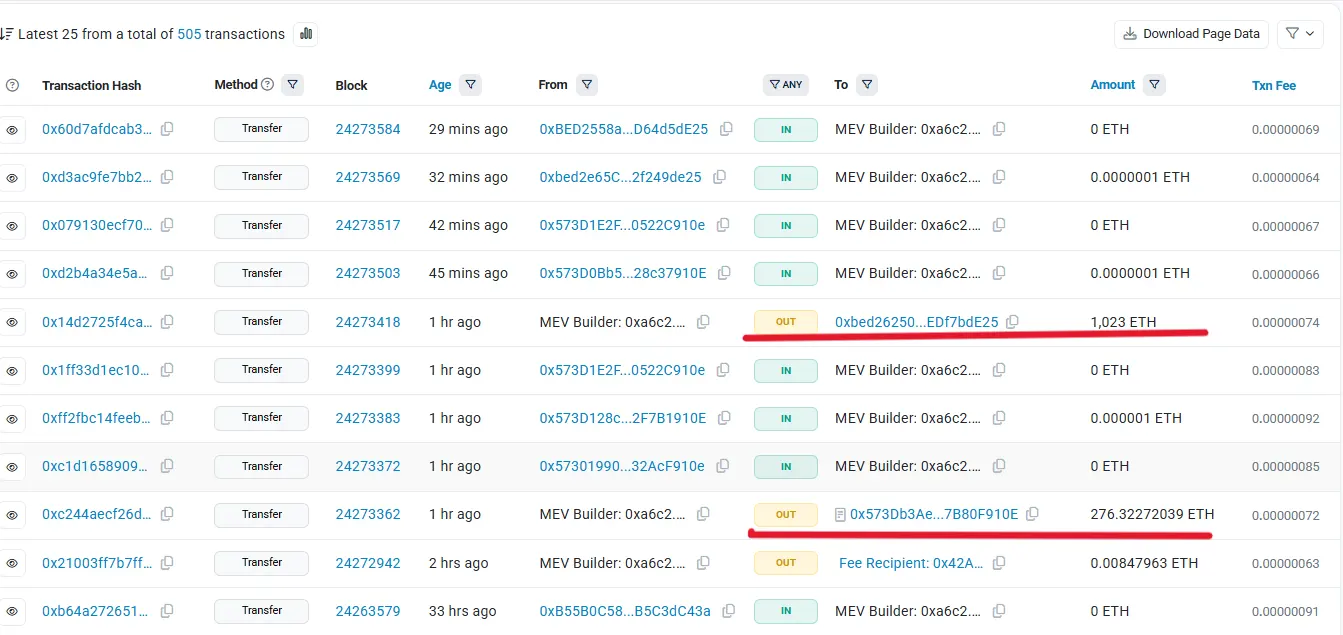Open the 505 total transactions link
Screen dimensions: 1343x635
(189, 33)
